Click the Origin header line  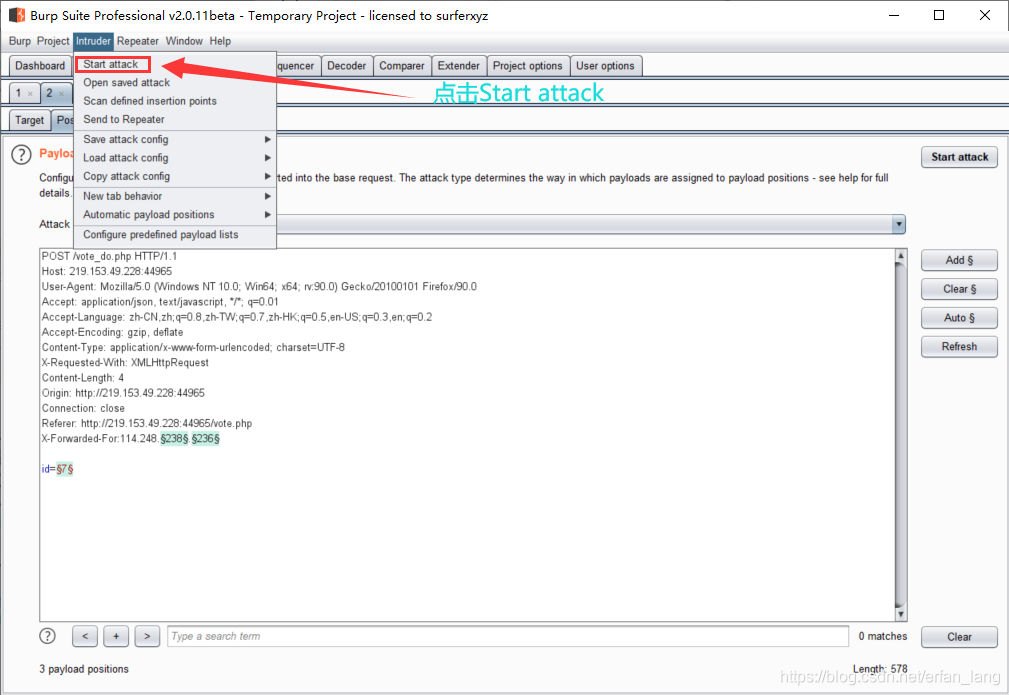tap(123, 393)
